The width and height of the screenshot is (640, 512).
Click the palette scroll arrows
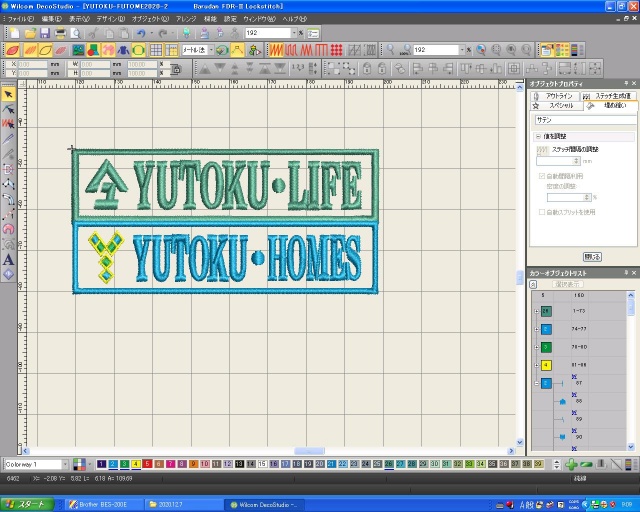tap(556, 464)
